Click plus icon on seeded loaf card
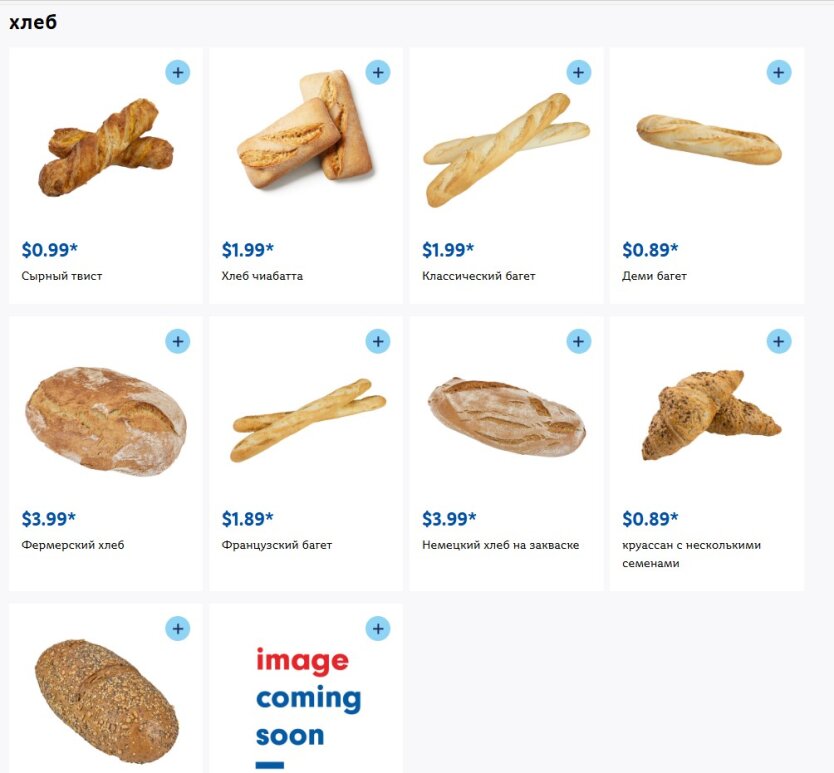The height and width of the screenshot is (773, 834). coord(178,629)
